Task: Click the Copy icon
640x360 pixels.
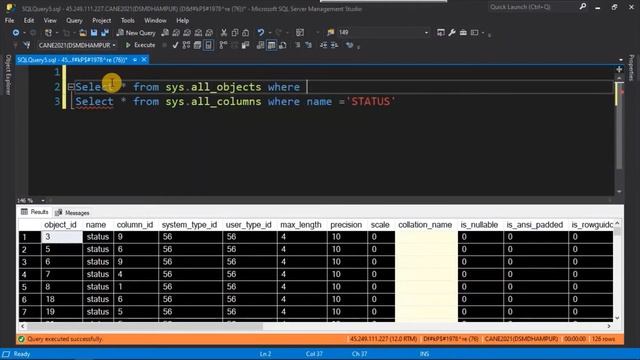Action: [x=235, y=33]
